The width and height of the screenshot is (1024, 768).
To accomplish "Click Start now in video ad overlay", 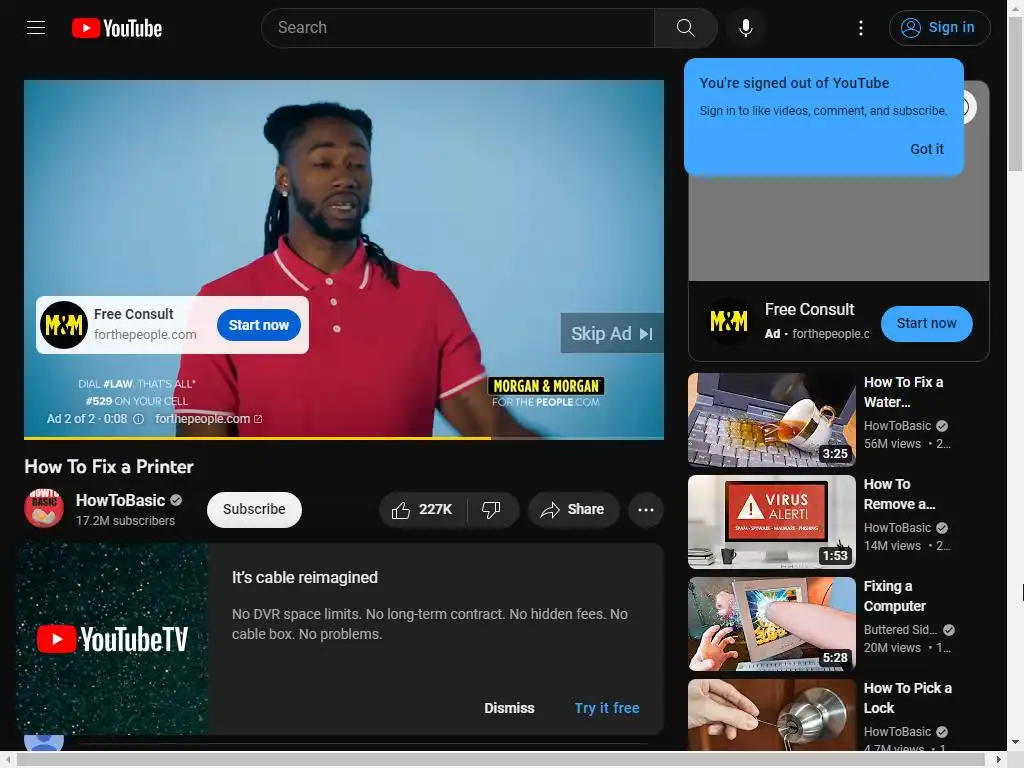I will pyautogui.click(x=259, y=325).
